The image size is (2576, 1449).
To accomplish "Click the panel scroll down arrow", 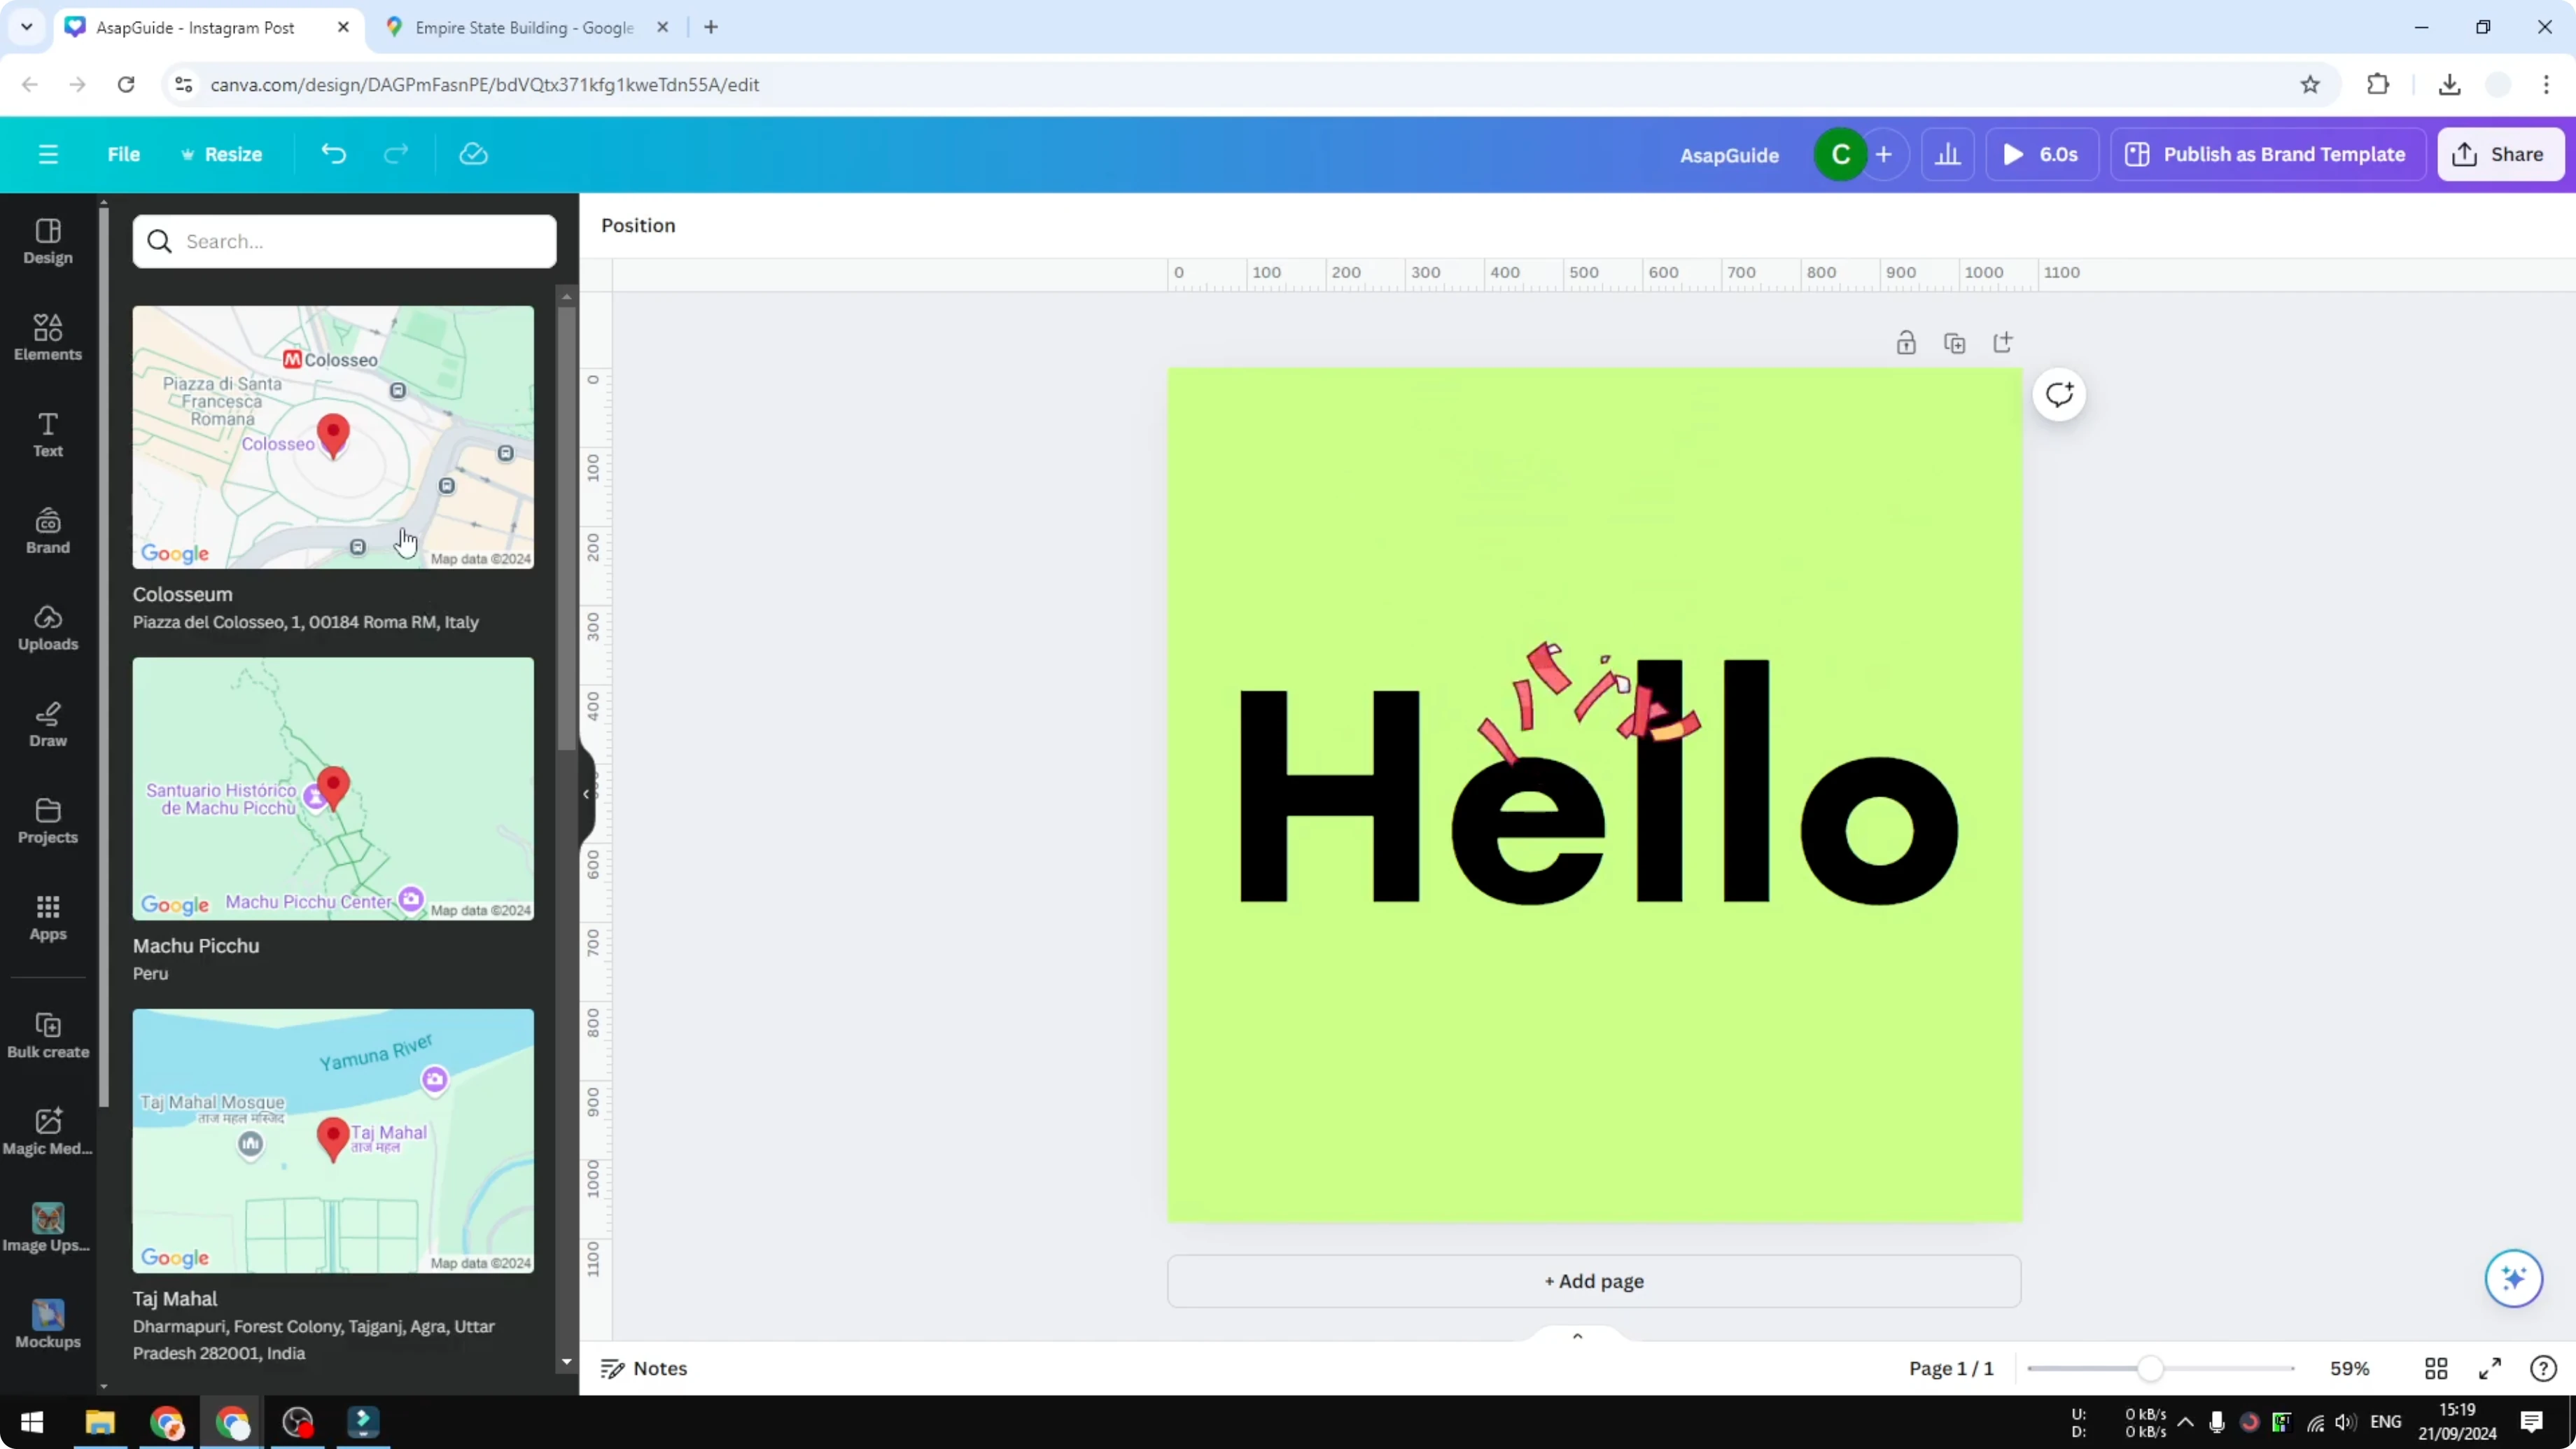I will [567, 1361].
